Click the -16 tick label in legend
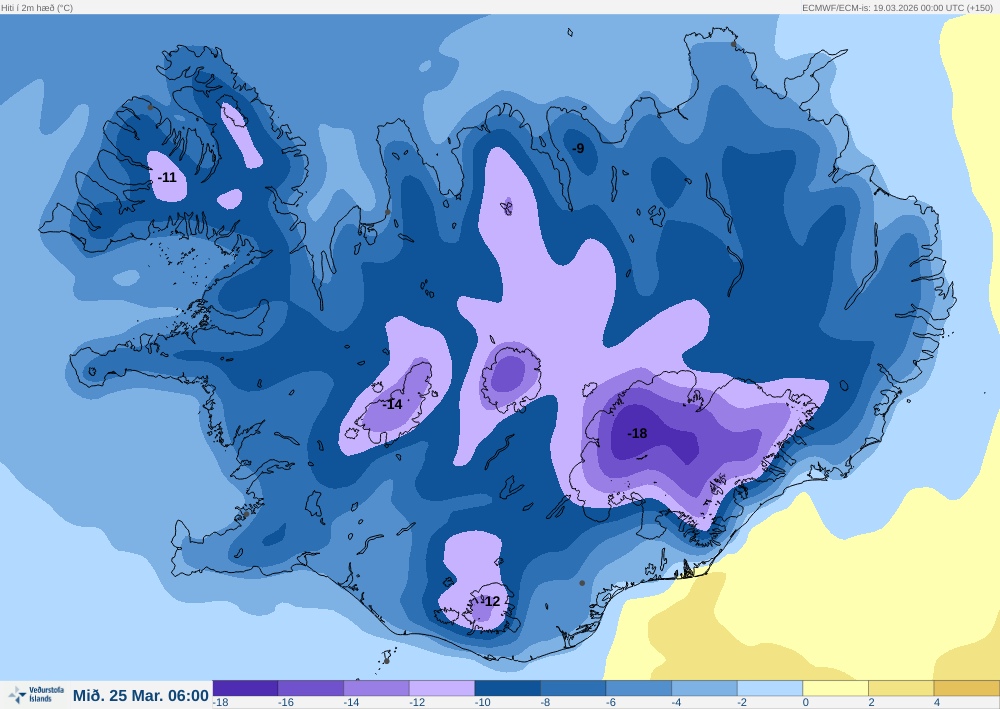This screenshot has width=1000, height=709. click(286, 703)
